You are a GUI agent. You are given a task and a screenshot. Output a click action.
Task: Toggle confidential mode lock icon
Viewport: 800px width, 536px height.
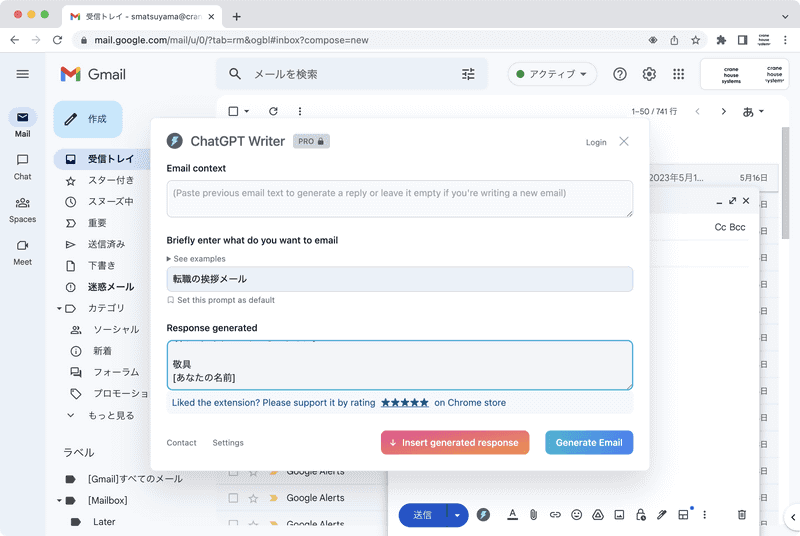[640, 515]
